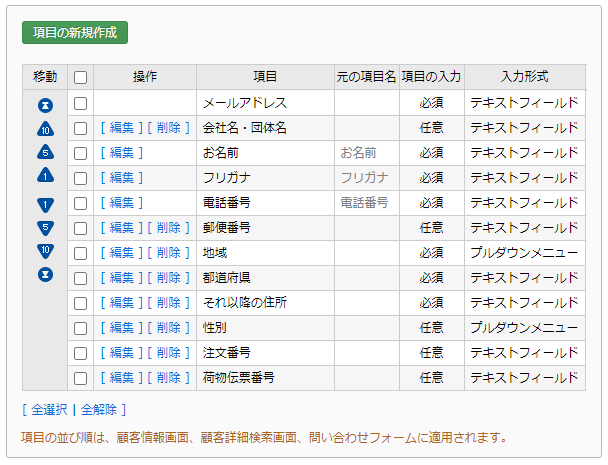Click the move-to-bottom arrow icon
The height and width of the screenshot is (465, 608).
(x=45, y=275)
